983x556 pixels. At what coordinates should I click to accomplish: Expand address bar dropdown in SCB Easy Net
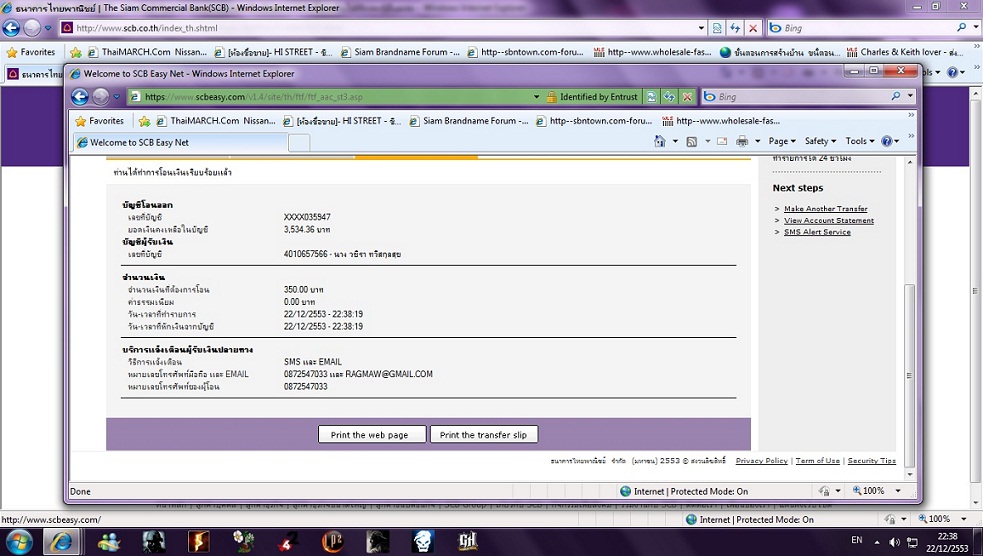click(537, 97)
